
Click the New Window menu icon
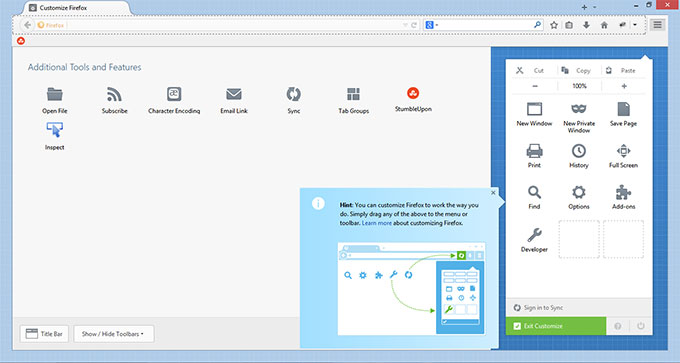[534, 109]
